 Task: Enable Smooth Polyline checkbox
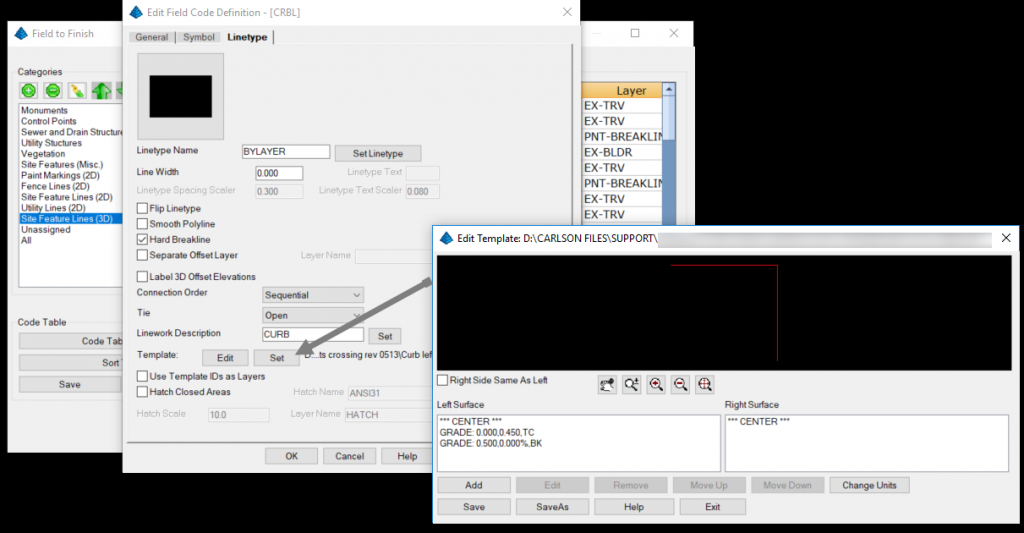coord(142,224)
